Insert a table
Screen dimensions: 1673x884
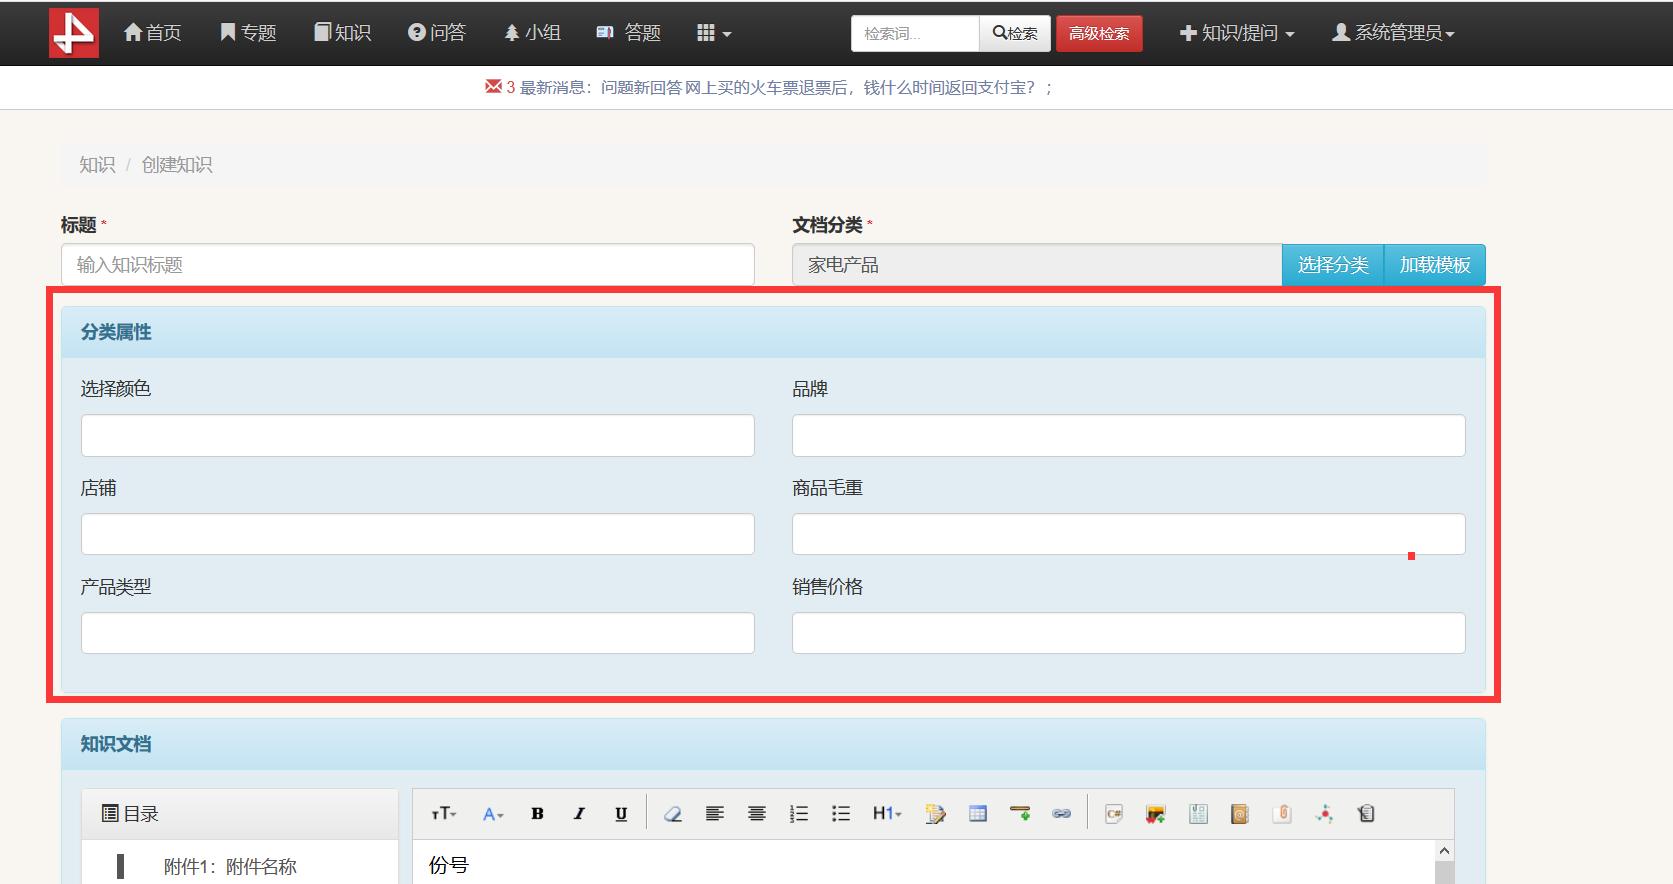tap(978, 814)
